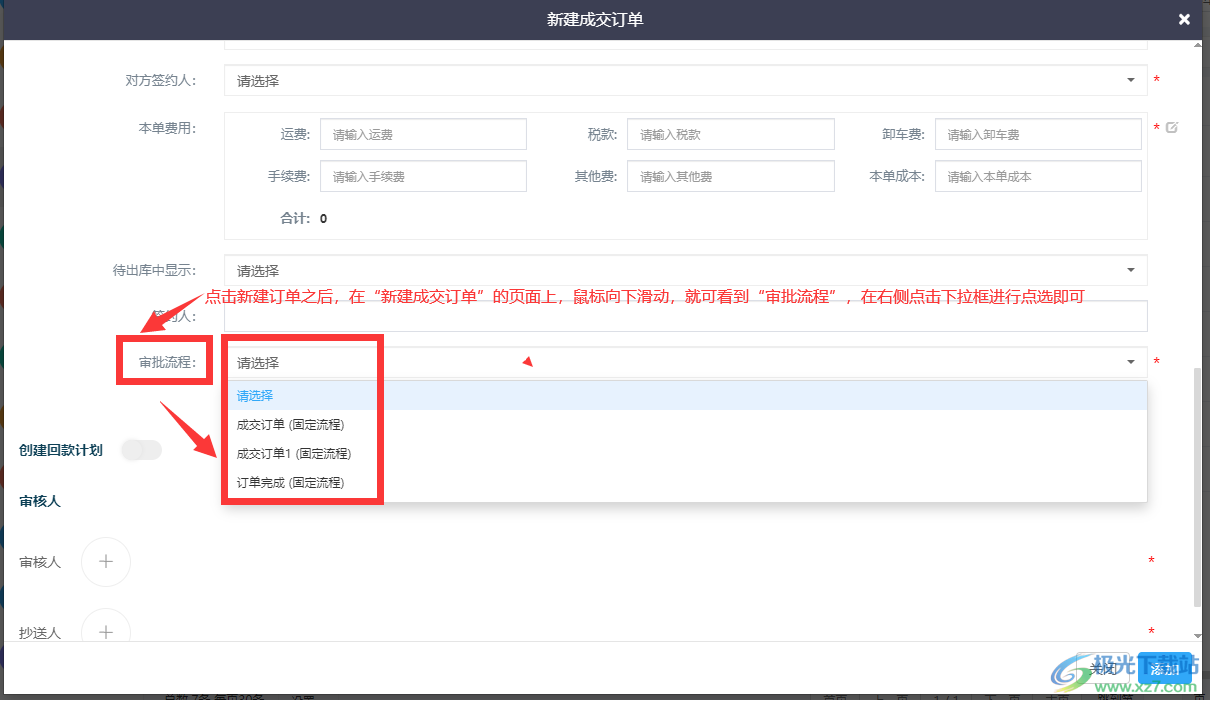Click the 本单成本 input field
This screenshot has width=1210, height=703.
pyautogui.click(x=1038, y=176)
